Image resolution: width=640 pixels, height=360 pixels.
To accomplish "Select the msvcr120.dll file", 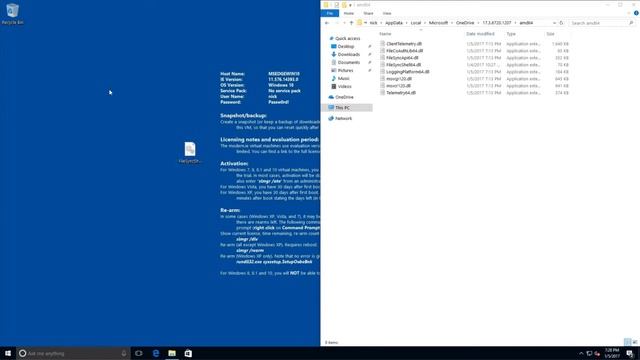I will (x=398, y=86).
